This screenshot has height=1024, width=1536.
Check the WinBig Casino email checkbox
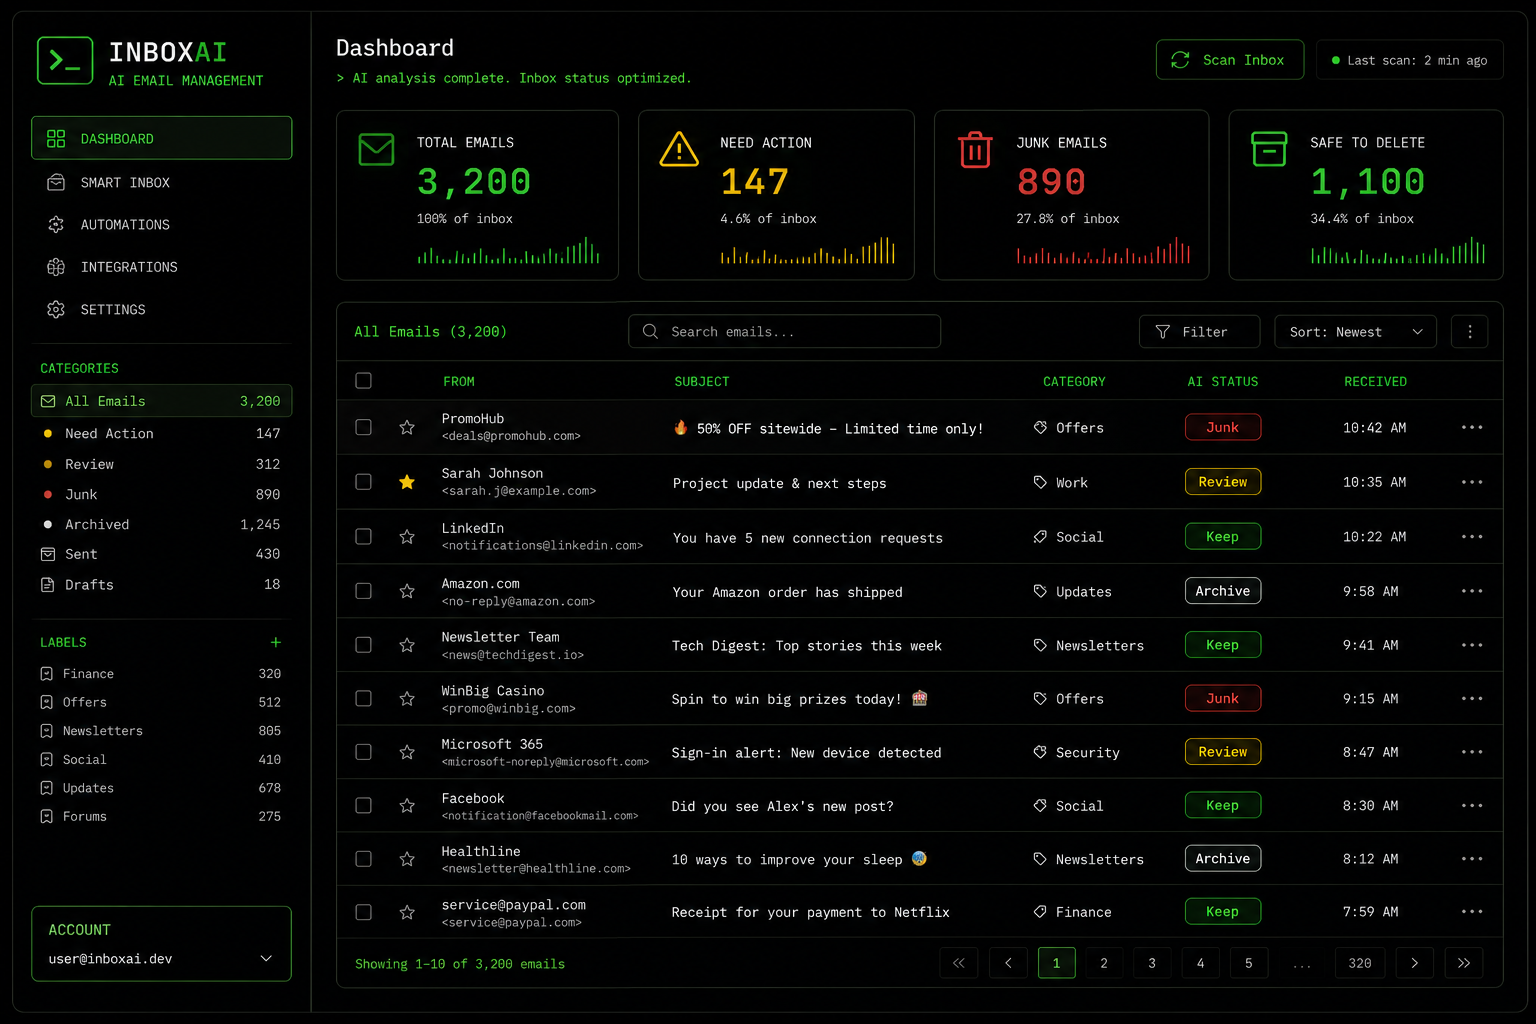pos(364,698)
